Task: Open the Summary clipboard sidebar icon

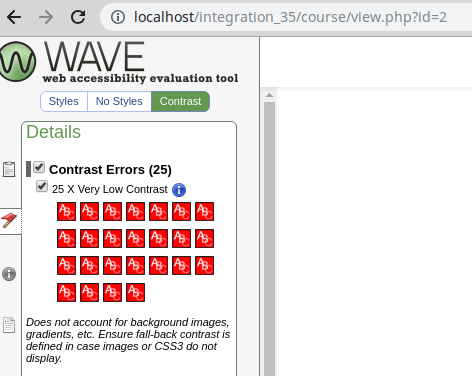Action: 9,169
